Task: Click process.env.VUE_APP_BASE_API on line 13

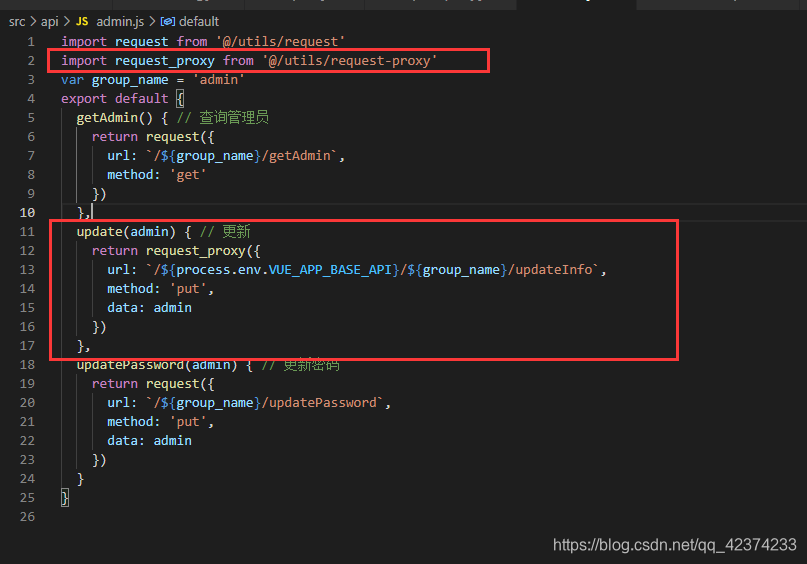Action: click(284, 270)
